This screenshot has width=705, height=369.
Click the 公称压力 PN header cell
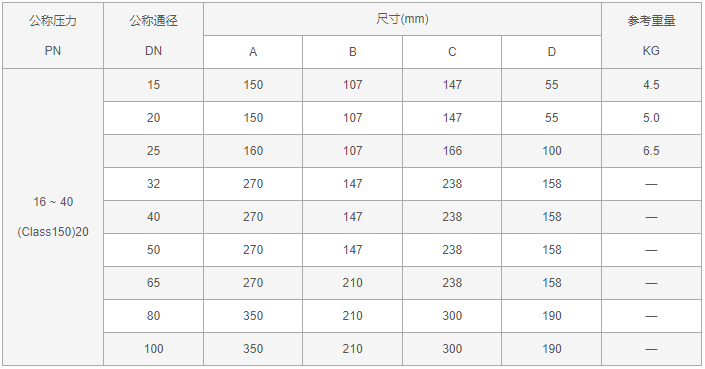tap(53, 36)
